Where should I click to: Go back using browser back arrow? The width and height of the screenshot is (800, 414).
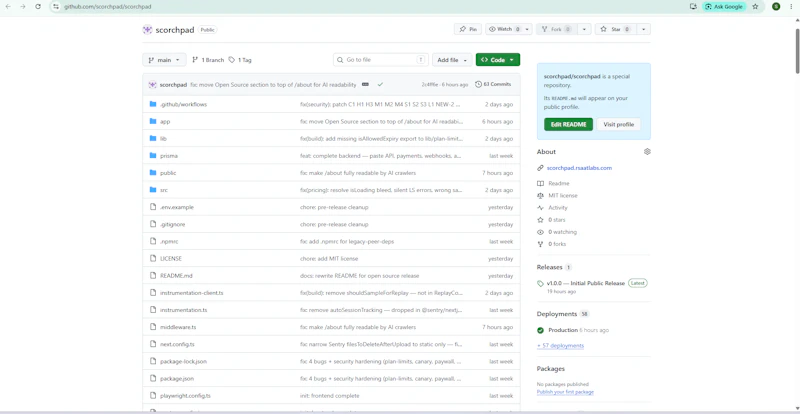click(8, 7)
